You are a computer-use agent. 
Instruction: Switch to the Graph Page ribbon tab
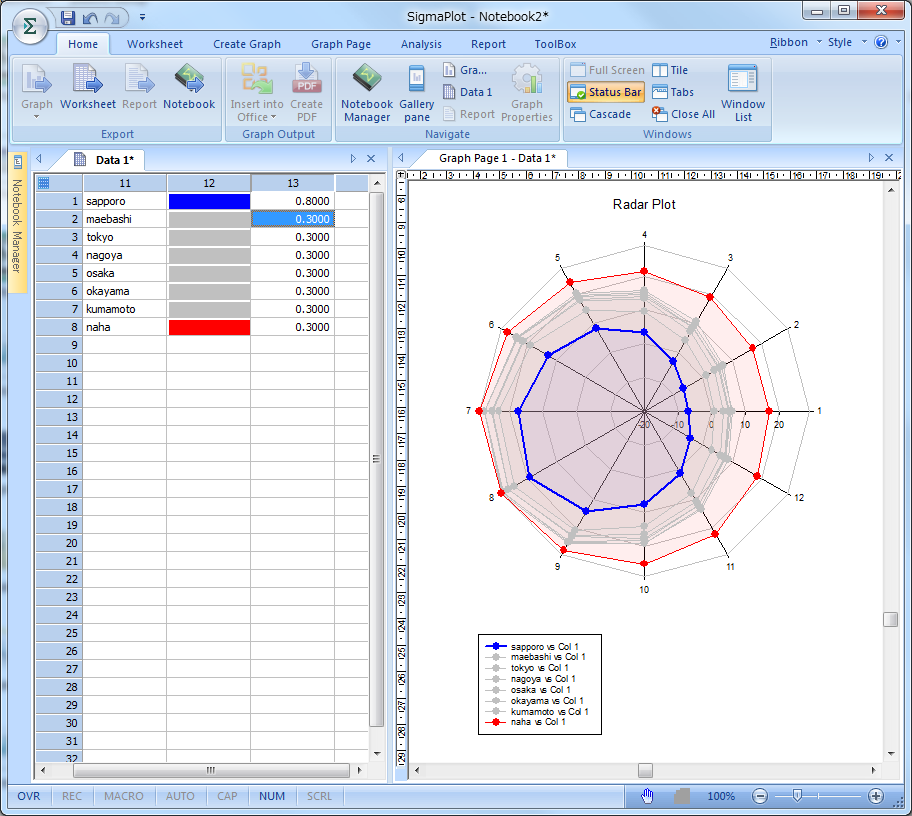pyautogui.click(x=341, y=44)
